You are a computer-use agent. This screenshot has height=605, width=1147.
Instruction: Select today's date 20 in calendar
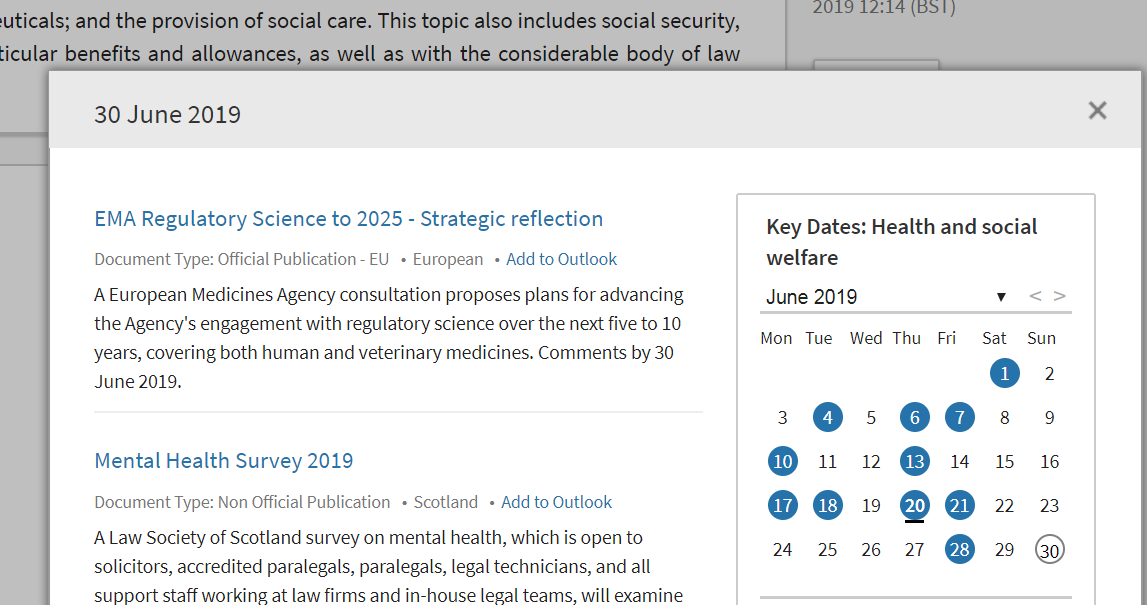(x=914, y=506)
